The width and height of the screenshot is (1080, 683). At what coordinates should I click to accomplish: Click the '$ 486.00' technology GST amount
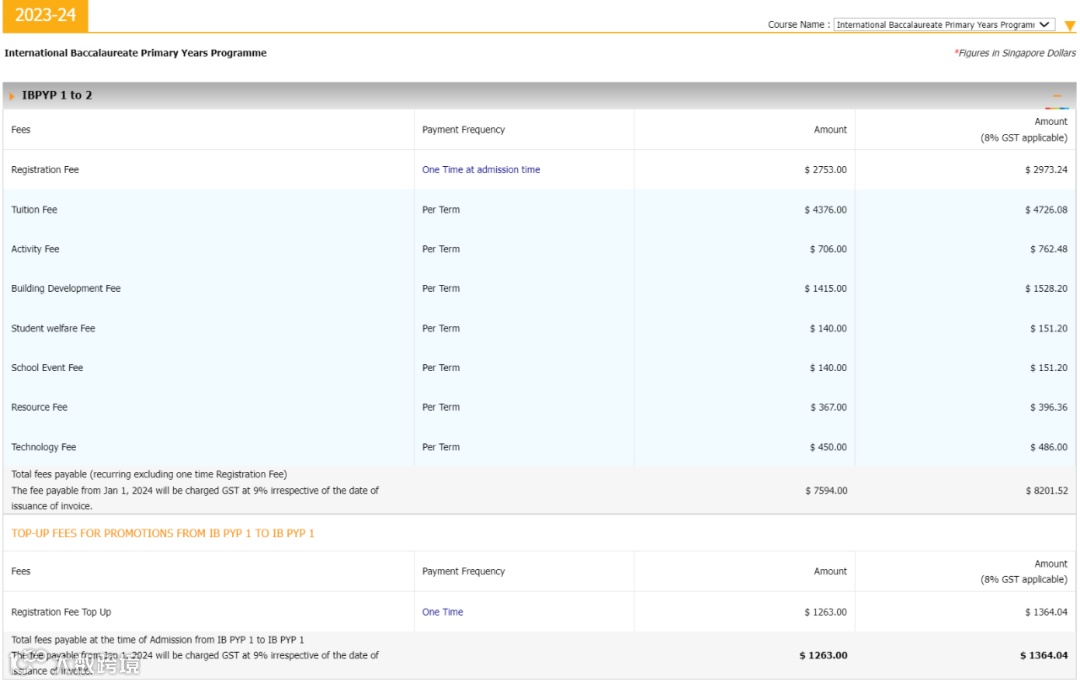1049,447
